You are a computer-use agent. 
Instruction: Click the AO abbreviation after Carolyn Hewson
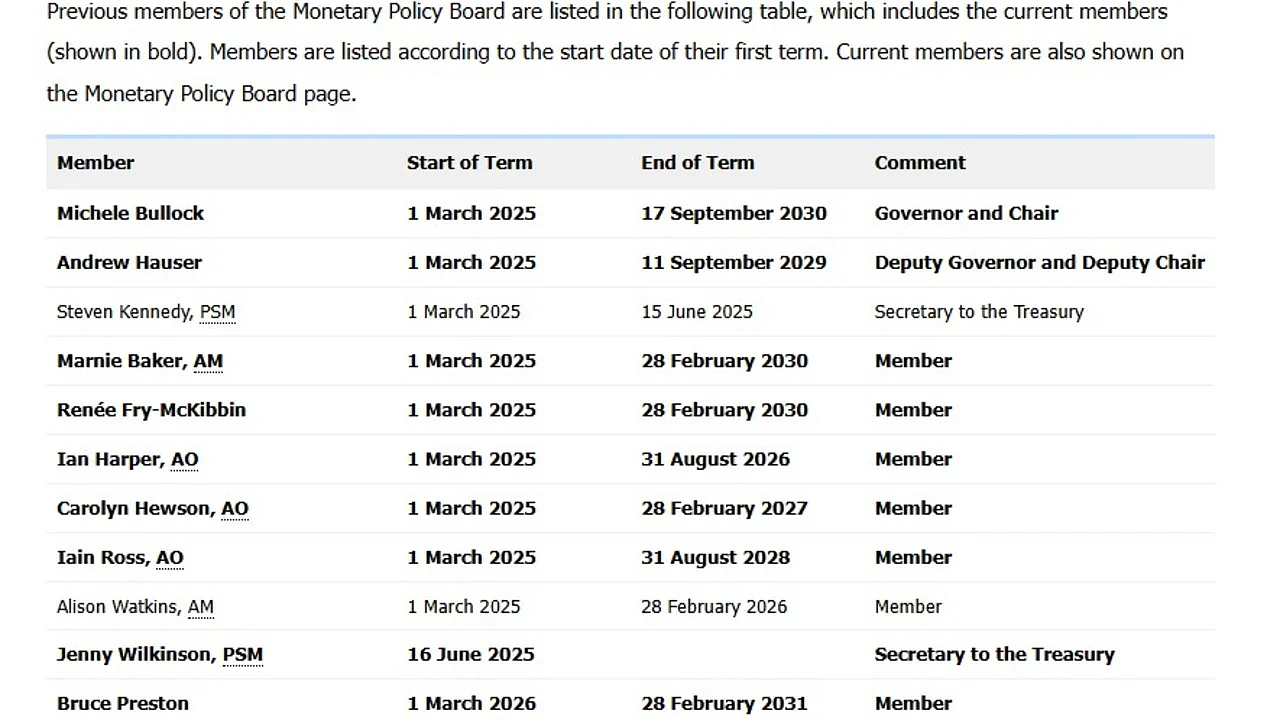click(235, 508)
